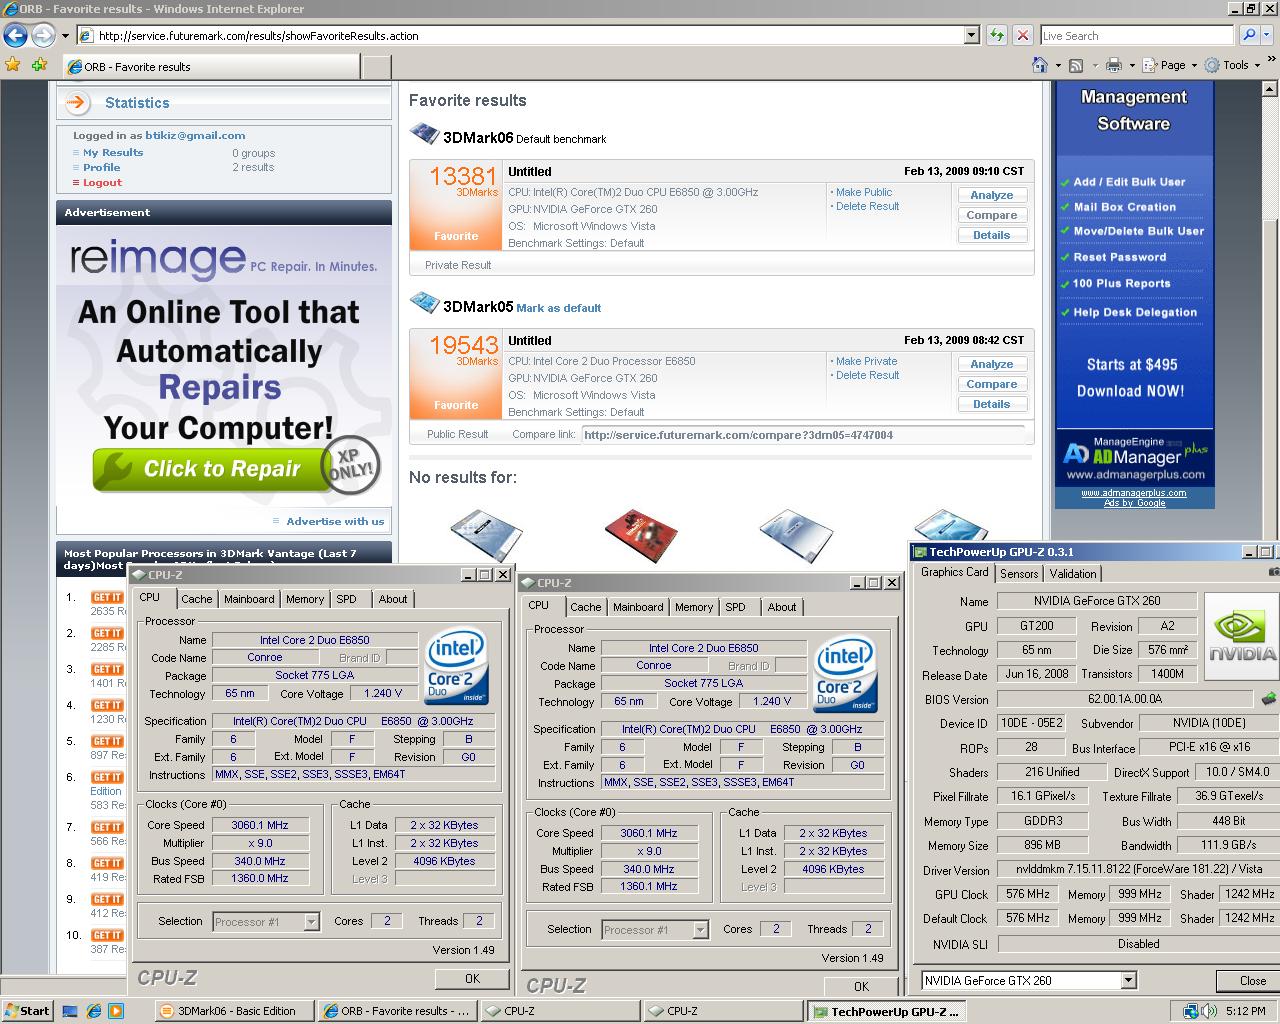Switch to Cache tab in left CPU-Z
Viewport: 1280px width, 1024px height.
pos(196,599)
